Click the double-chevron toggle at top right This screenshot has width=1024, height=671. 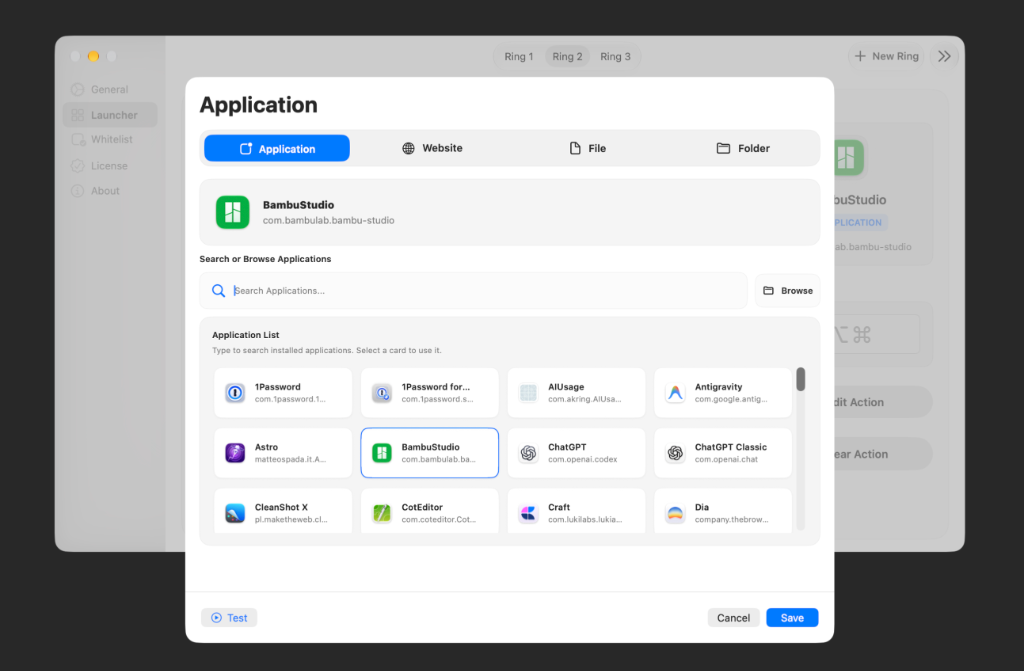944,56
